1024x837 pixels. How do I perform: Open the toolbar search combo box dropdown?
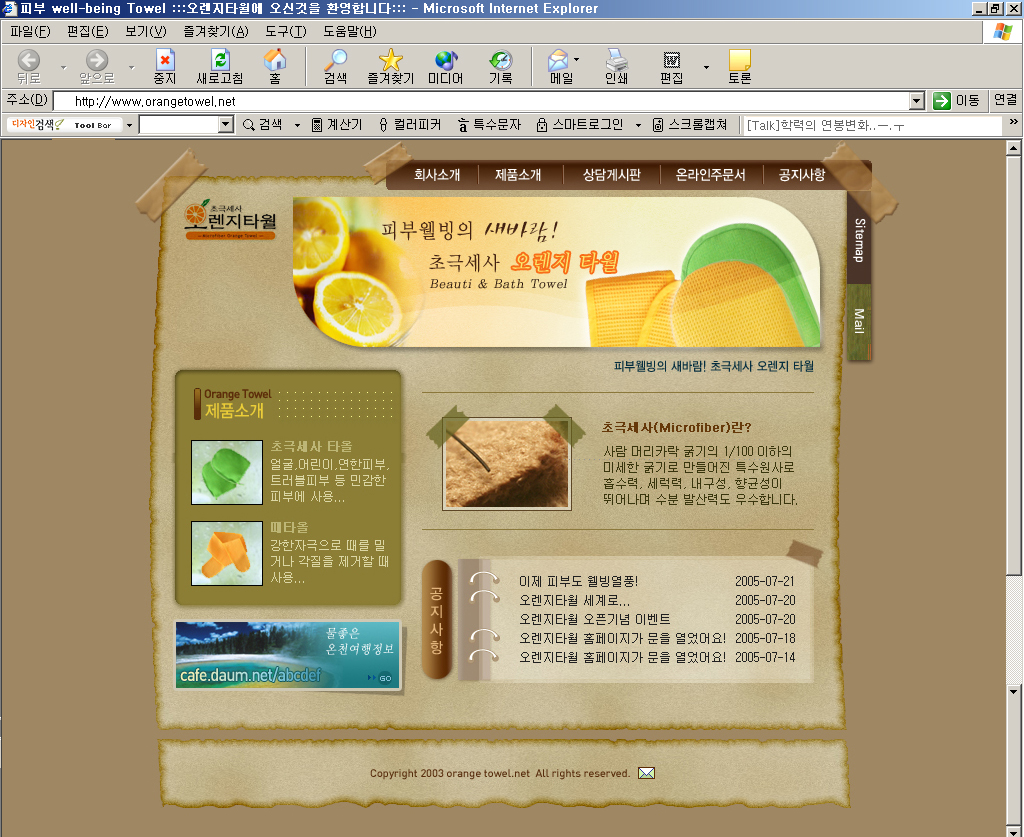(225, 125)
